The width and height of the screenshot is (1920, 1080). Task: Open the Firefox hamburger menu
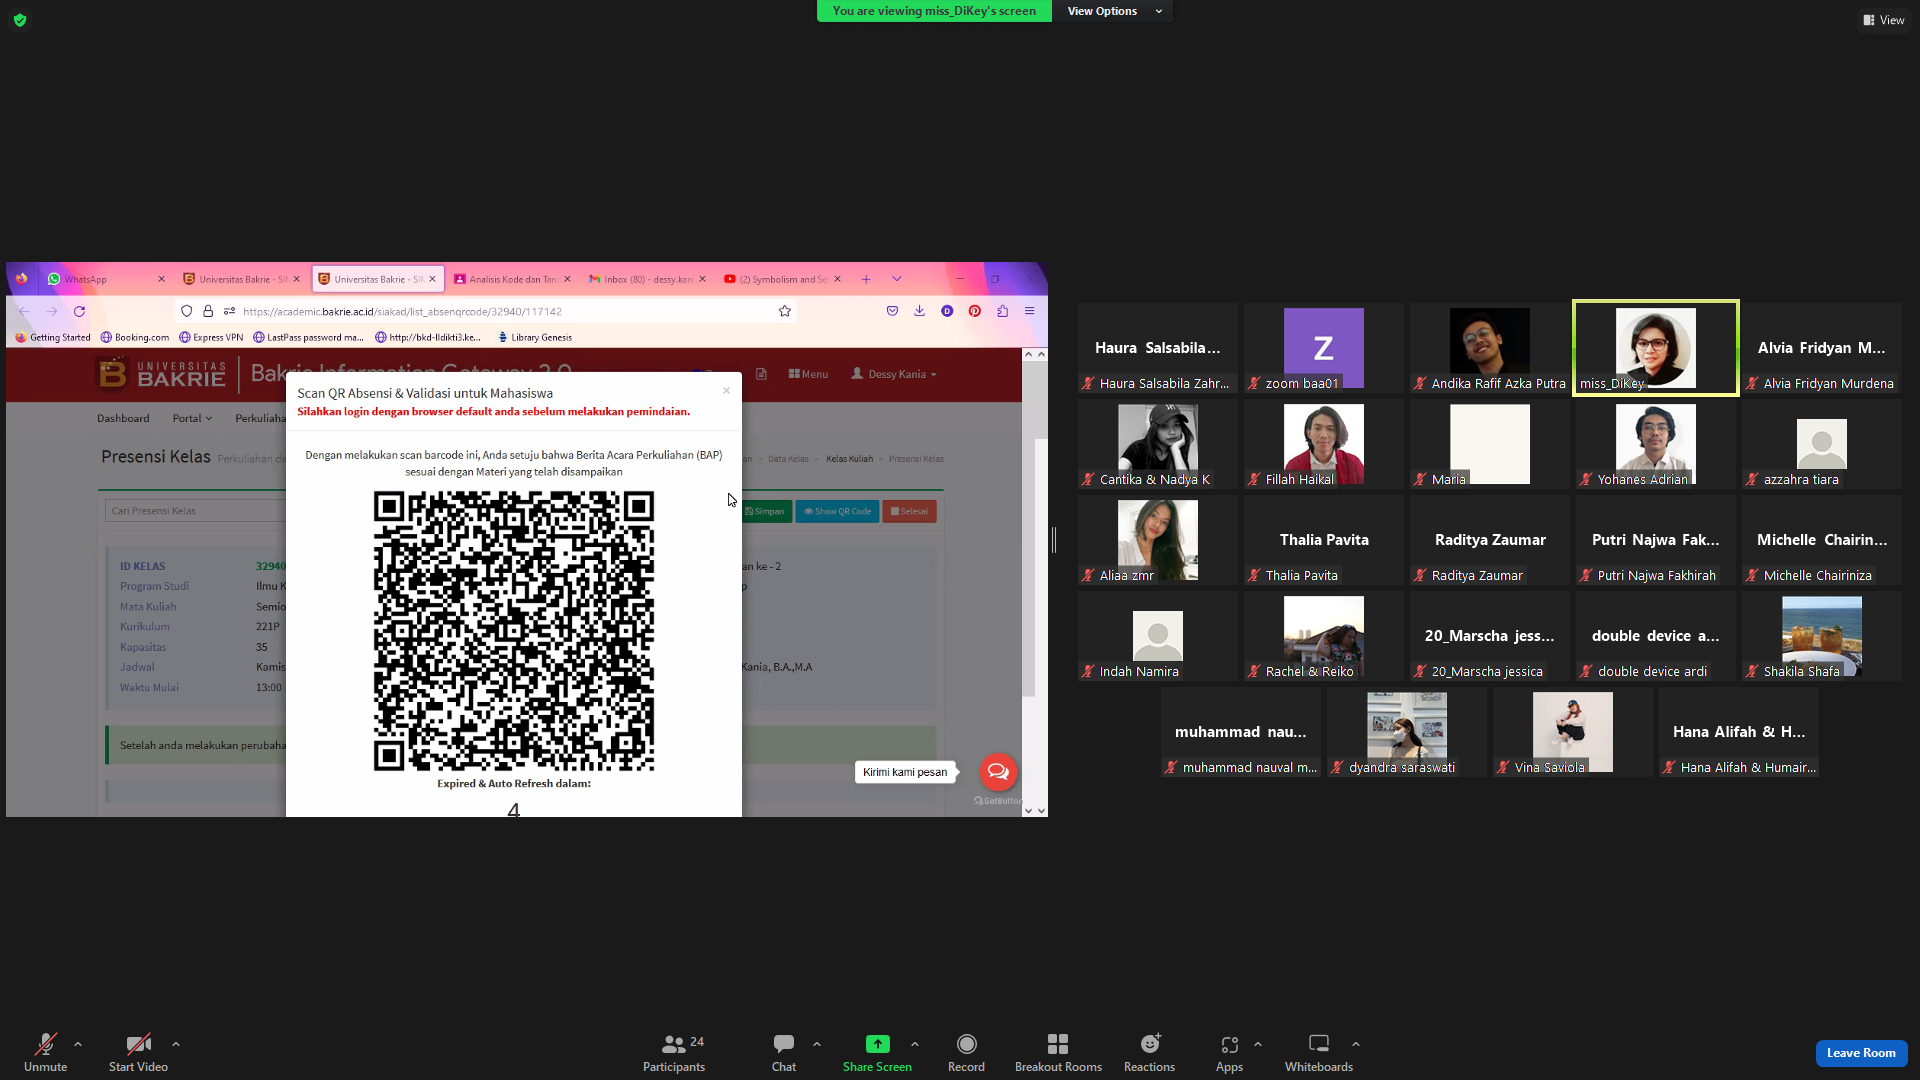click(x=1029, y=311)
